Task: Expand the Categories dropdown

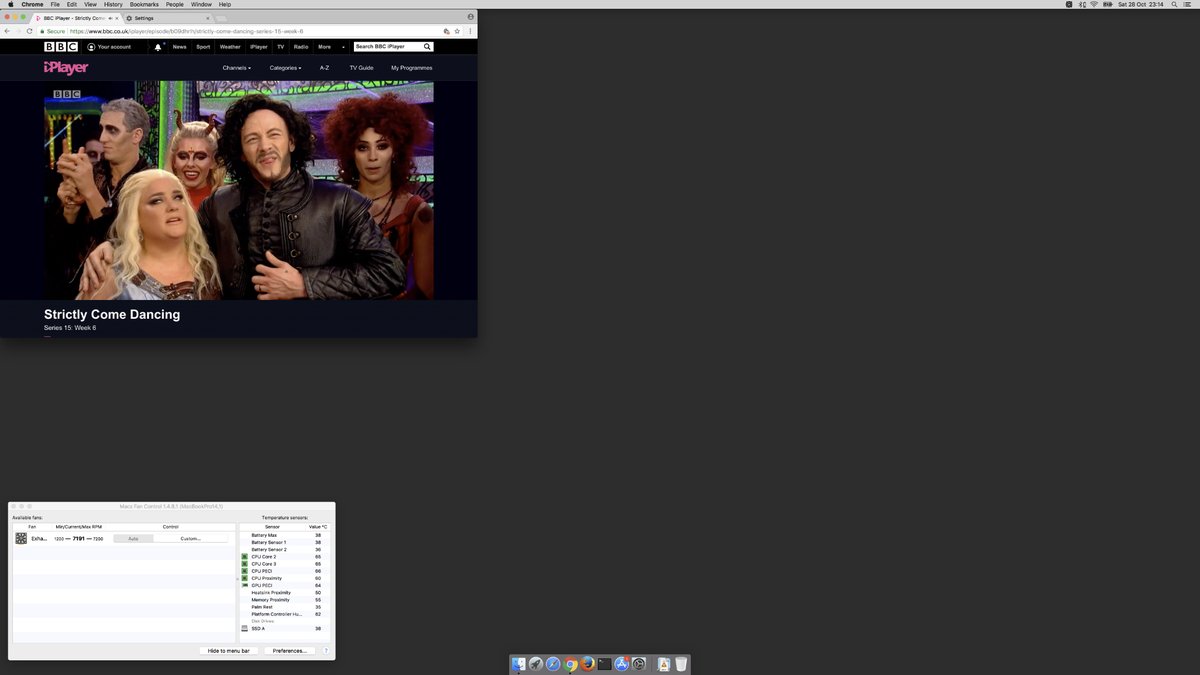Action: click(x=285, y=68)
